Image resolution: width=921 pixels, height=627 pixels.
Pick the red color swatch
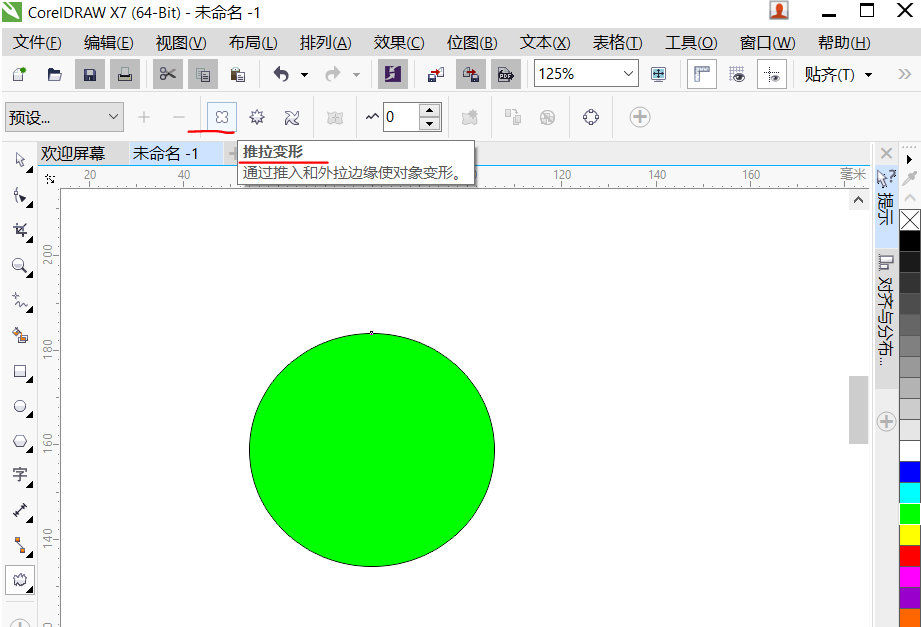(910, 556)
